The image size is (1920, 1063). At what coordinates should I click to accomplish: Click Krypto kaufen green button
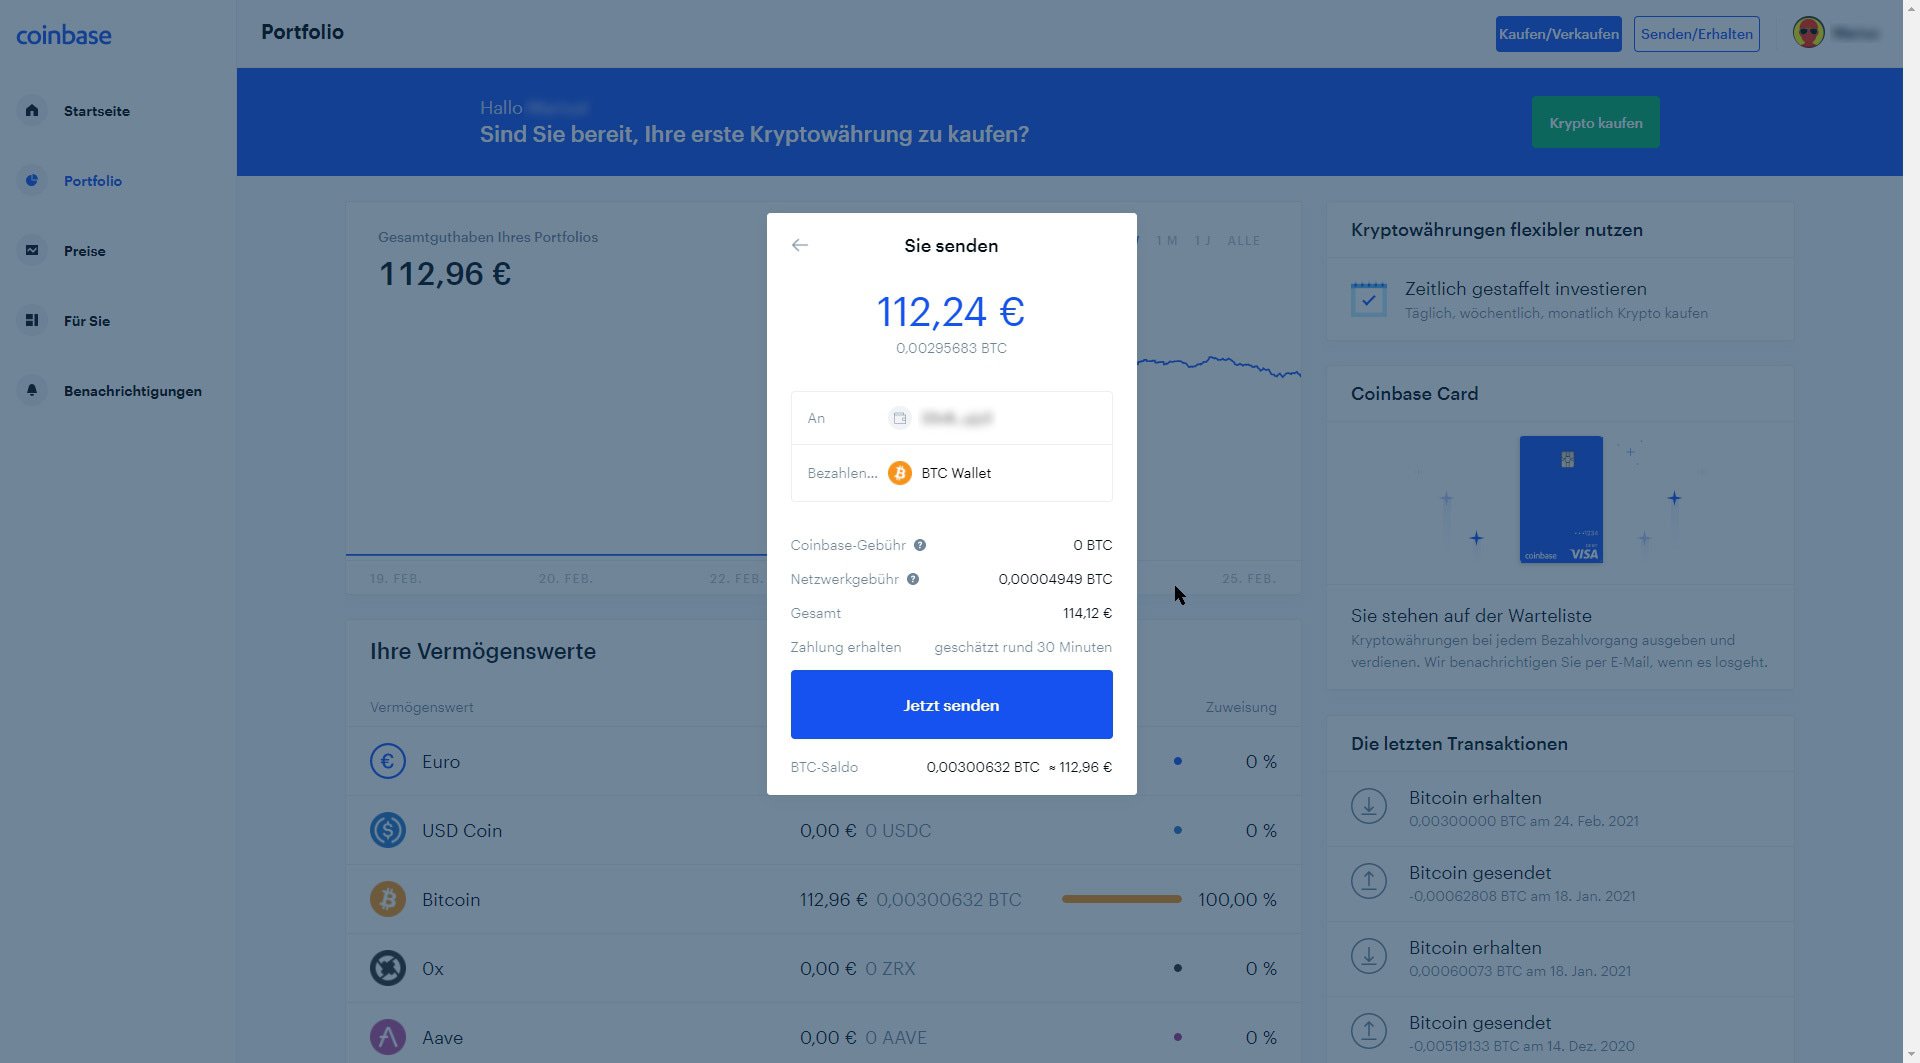pos(1595,123)
